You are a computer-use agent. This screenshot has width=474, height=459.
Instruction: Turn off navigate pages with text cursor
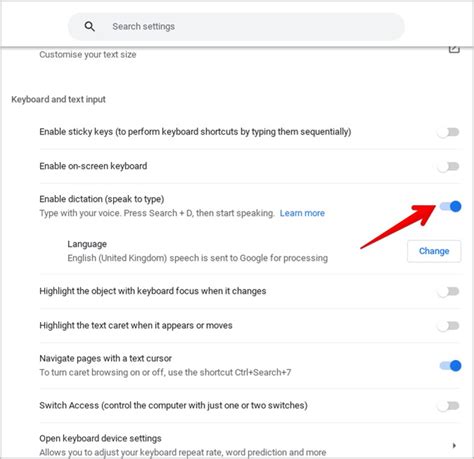450,366
